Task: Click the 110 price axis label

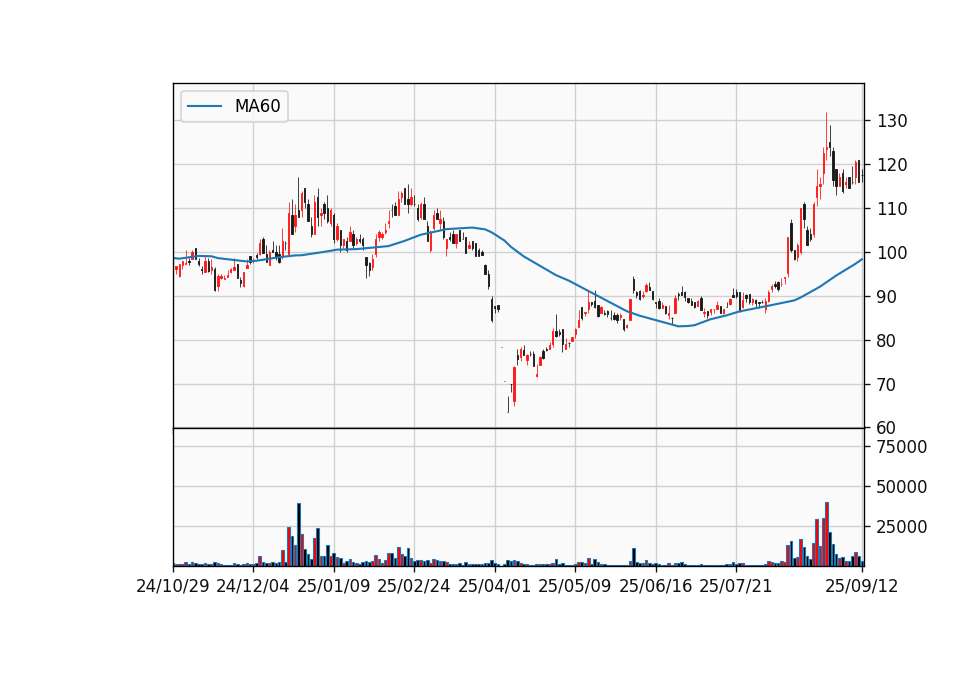Action: (x=892, y=209)
